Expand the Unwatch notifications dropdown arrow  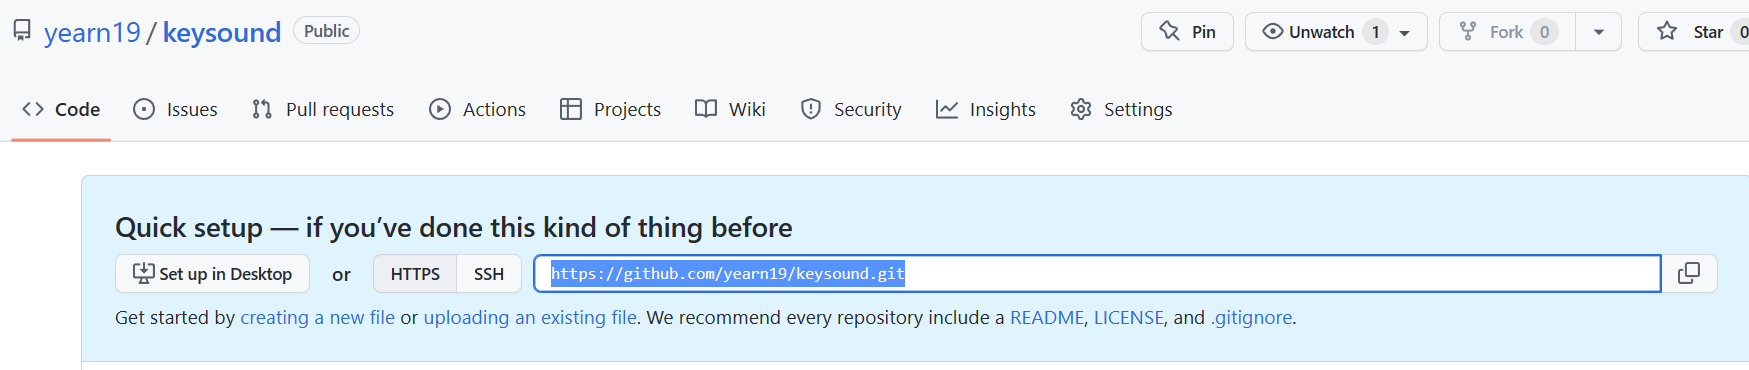[x=1405, y=32]
